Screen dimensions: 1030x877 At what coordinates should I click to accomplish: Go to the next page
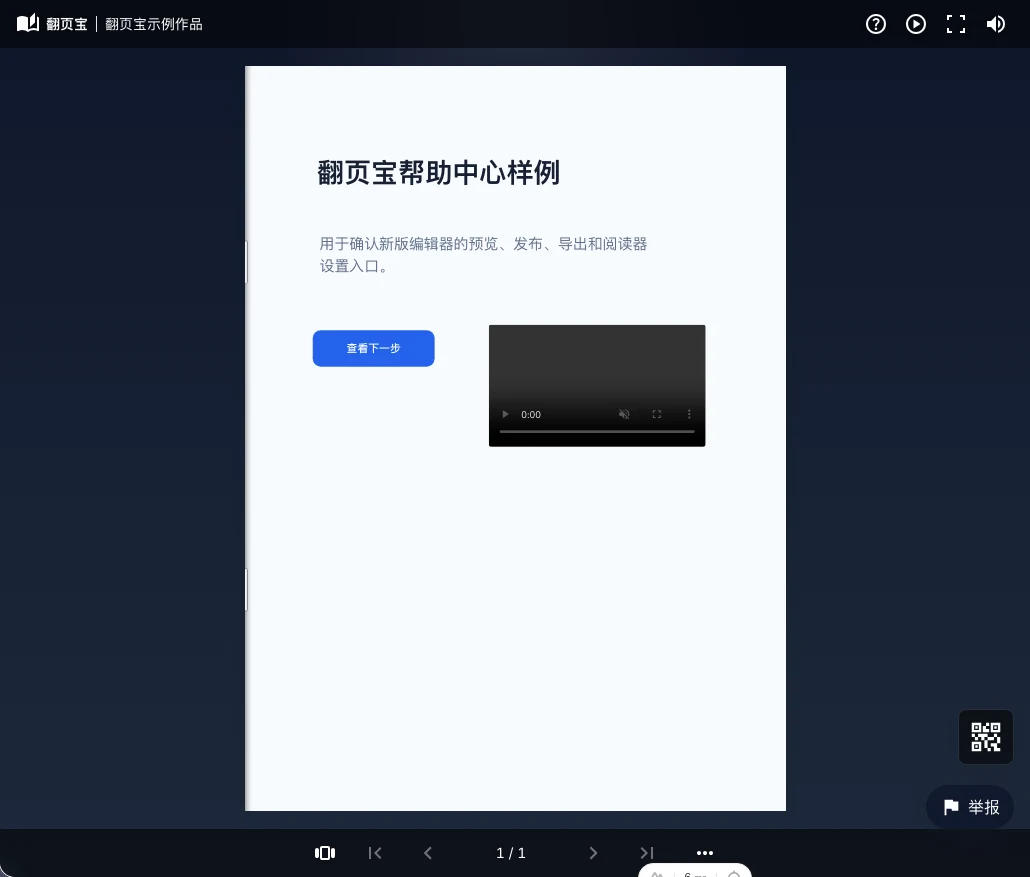pyautogui.click(x=593, y=853)
